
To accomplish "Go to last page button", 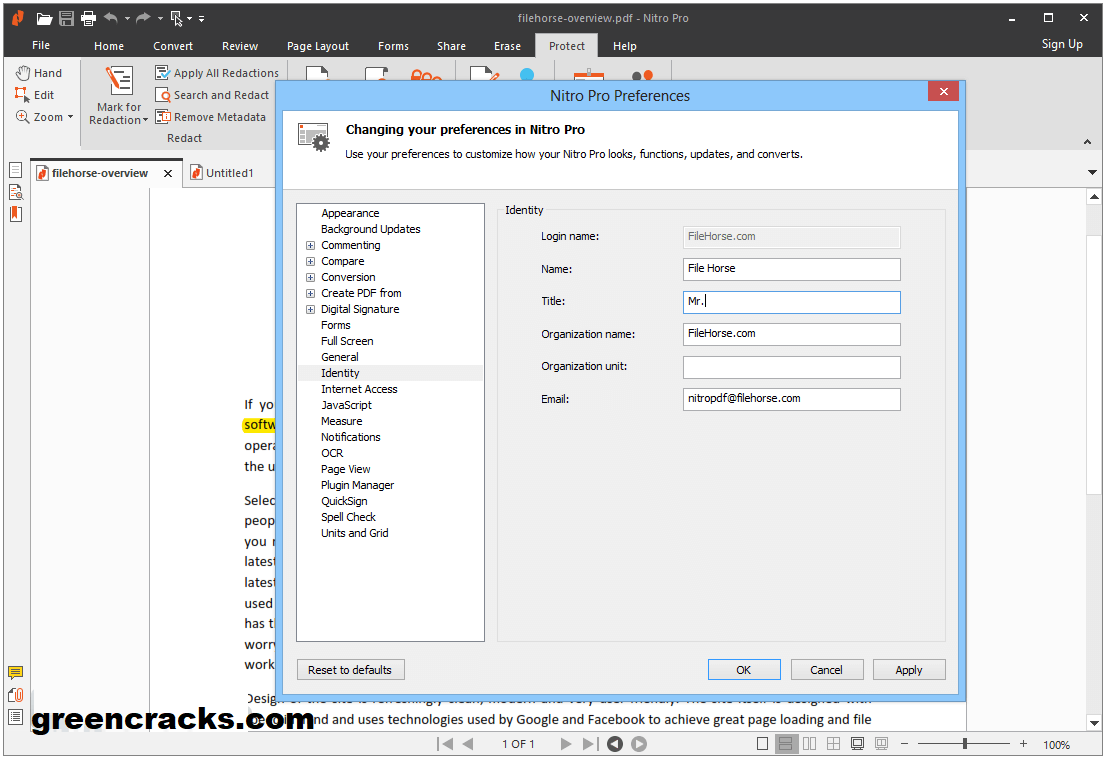I will point(590,743).
